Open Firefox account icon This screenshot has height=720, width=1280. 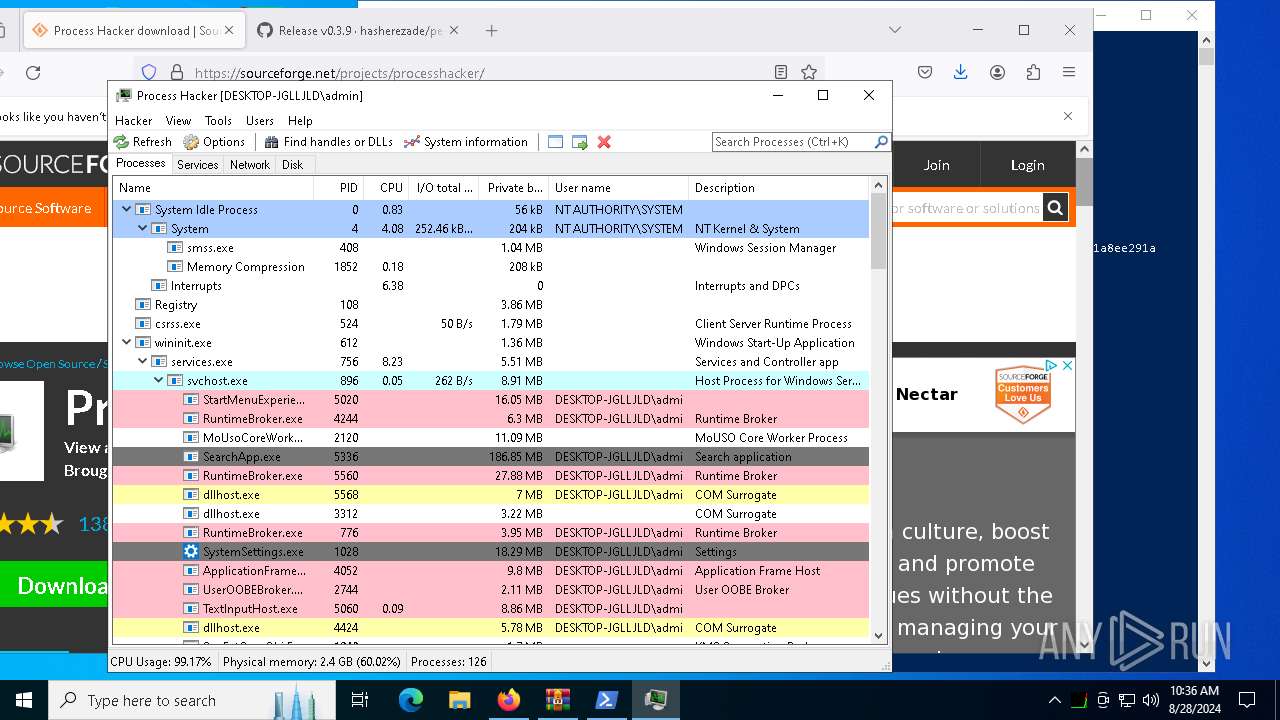coord(997,72)
